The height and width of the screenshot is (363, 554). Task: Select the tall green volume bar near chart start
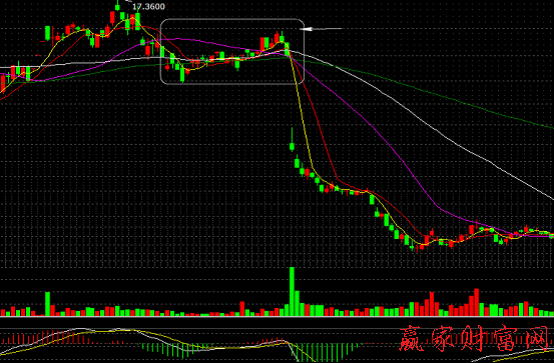pyautogui.click(x=47, y=304)
